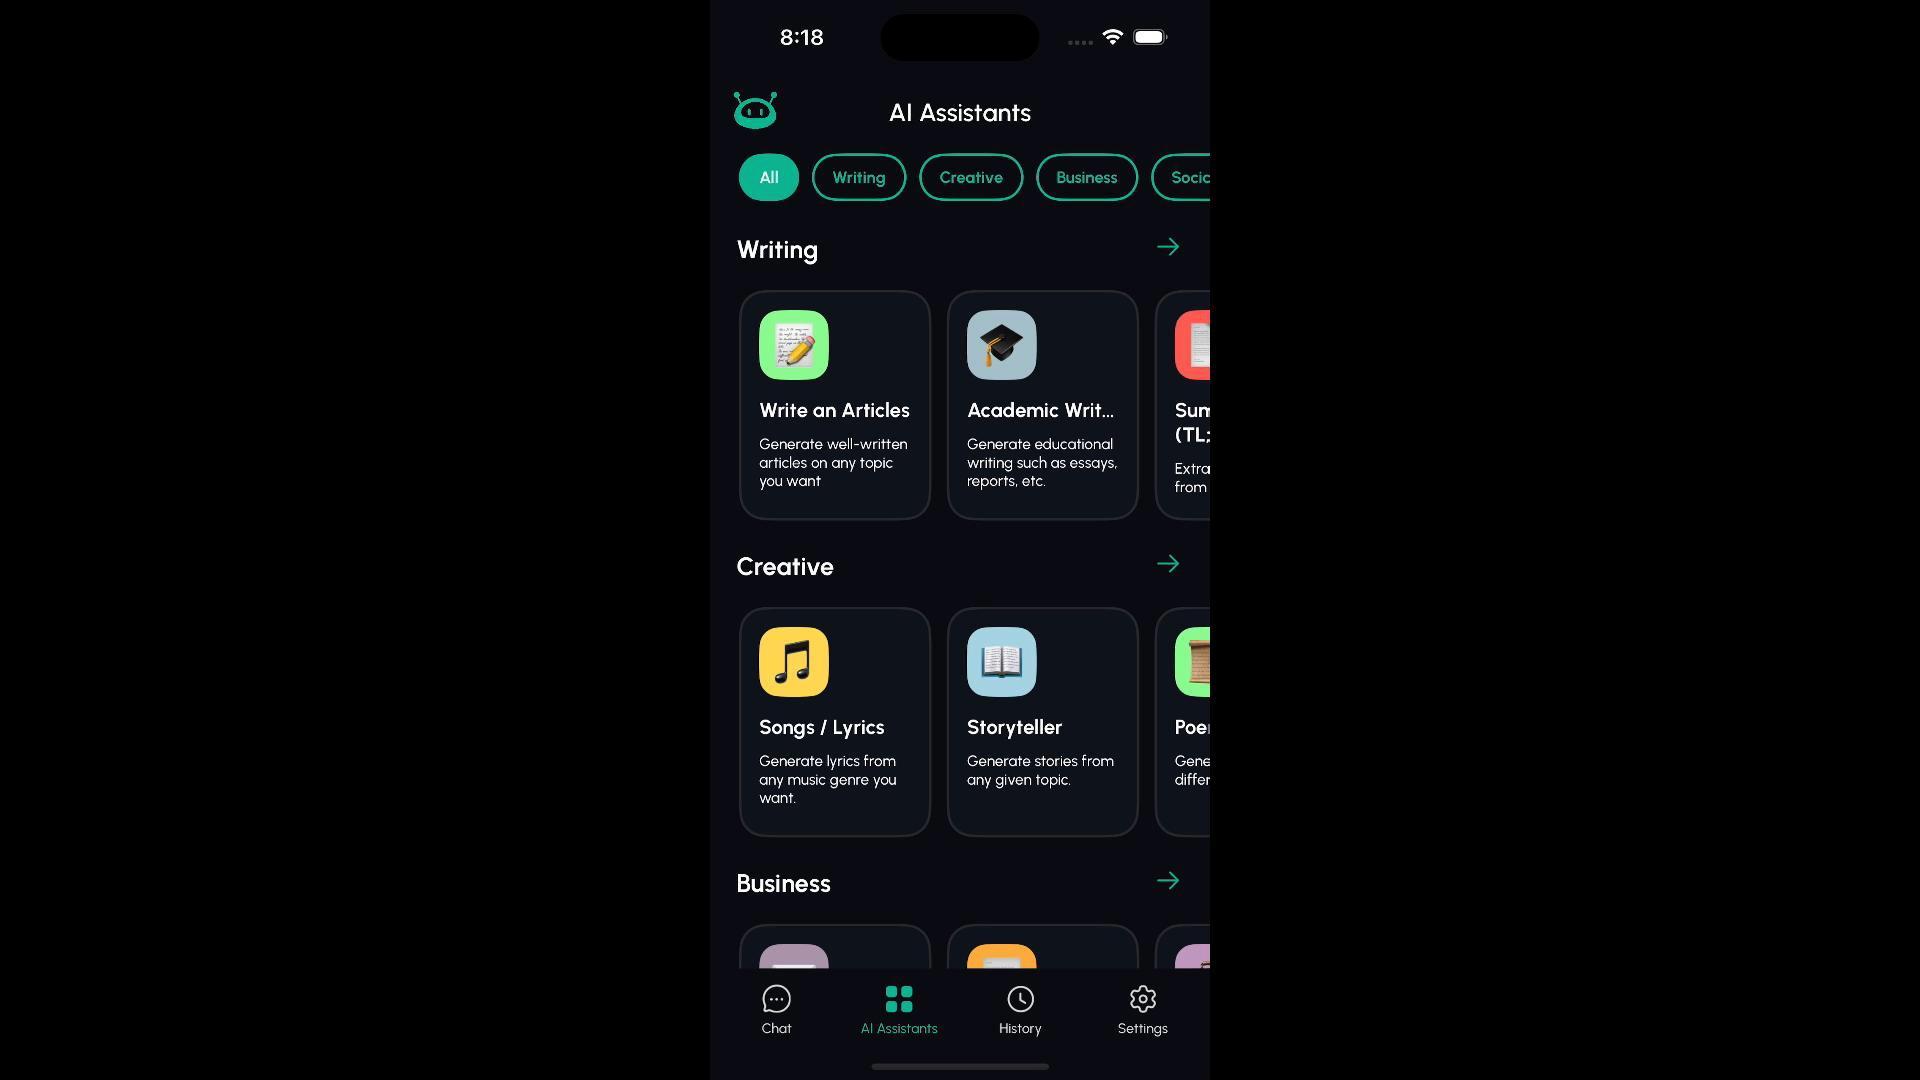Screen dimensions: 1920x1080
Task: Toggle the Writing filter tab
Action: pos(858,175)
